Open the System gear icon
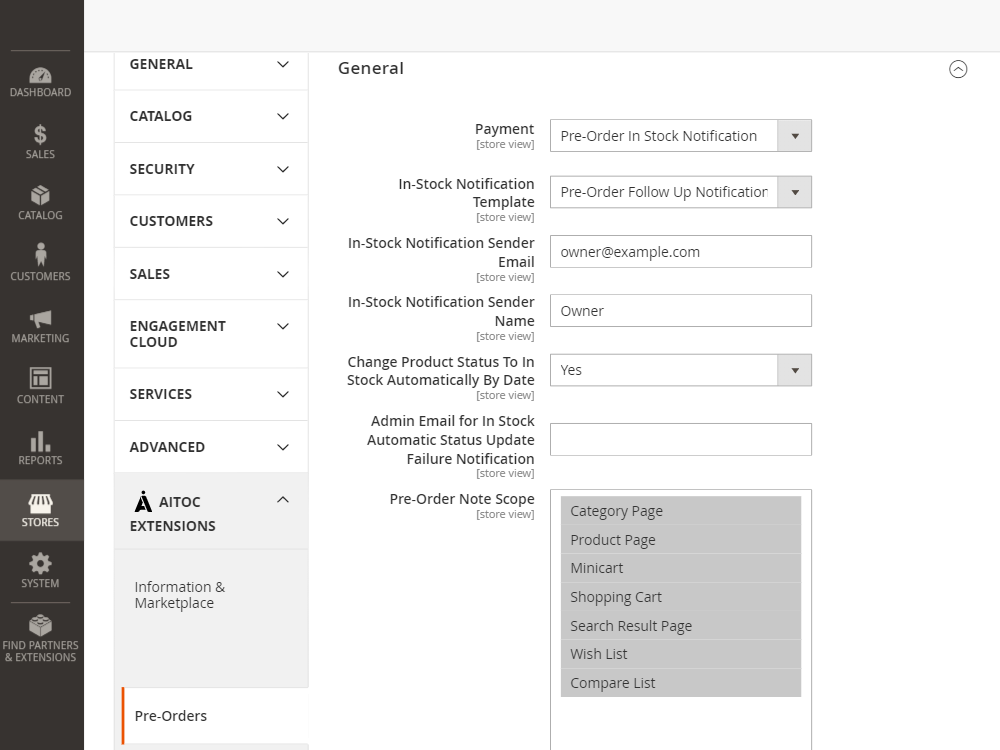The image size is (1000, 750). [40, 564]
